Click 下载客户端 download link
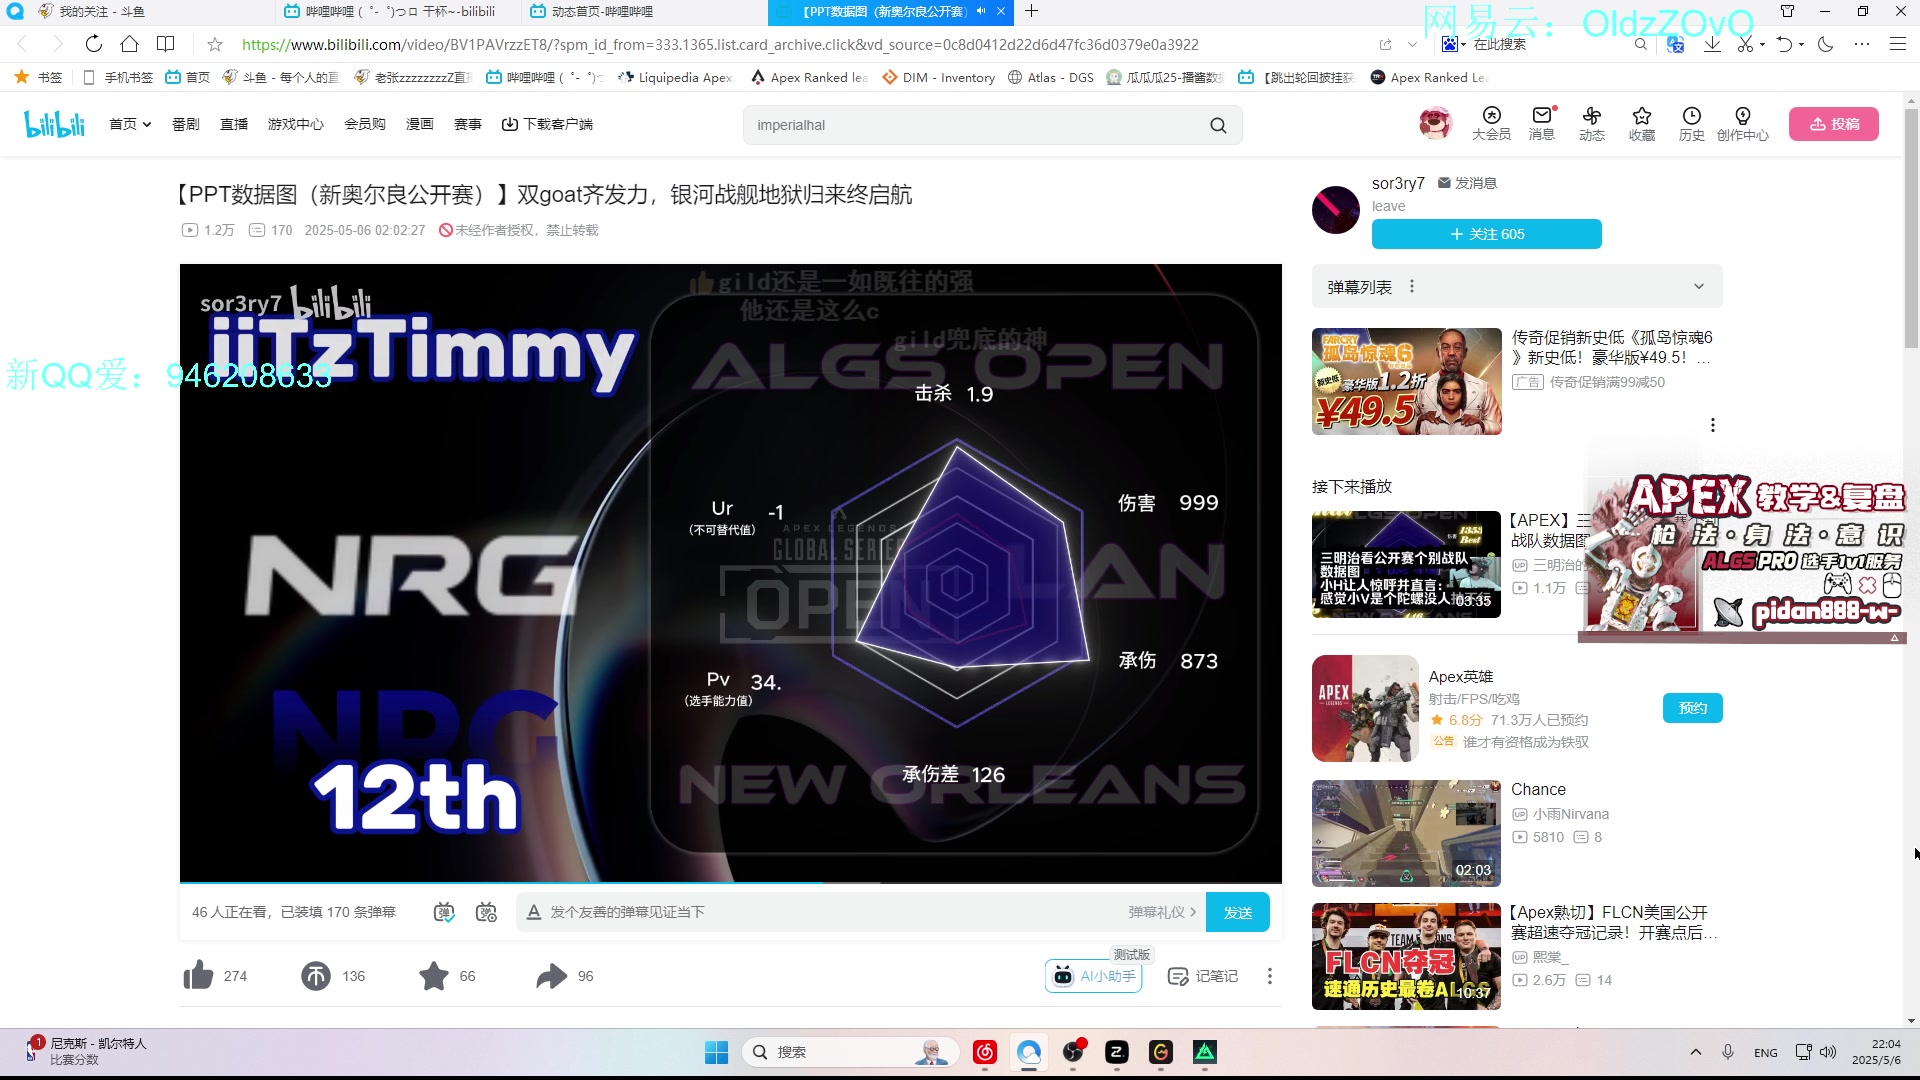The width and height of the screenshot is (1920, 1080). [x=547, y=124]
